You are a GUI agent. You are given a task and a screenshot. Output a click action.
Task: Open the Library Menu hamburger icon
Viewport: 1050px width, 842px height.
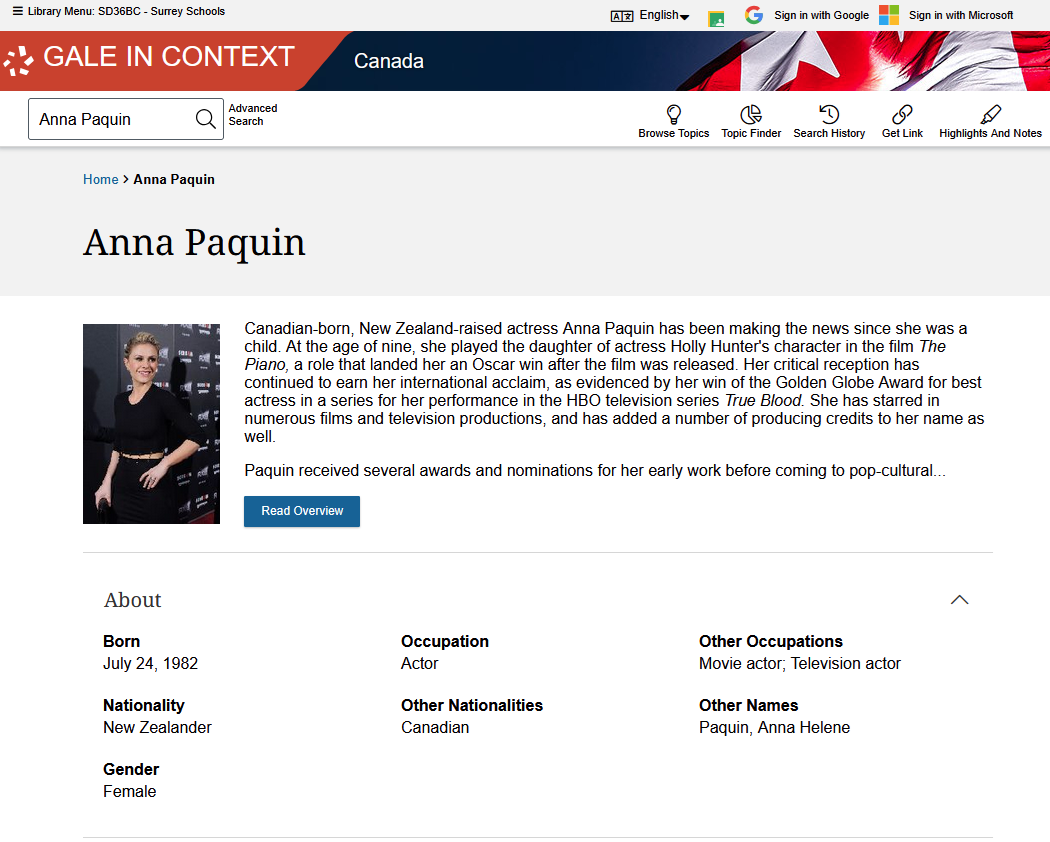point(18,11)
